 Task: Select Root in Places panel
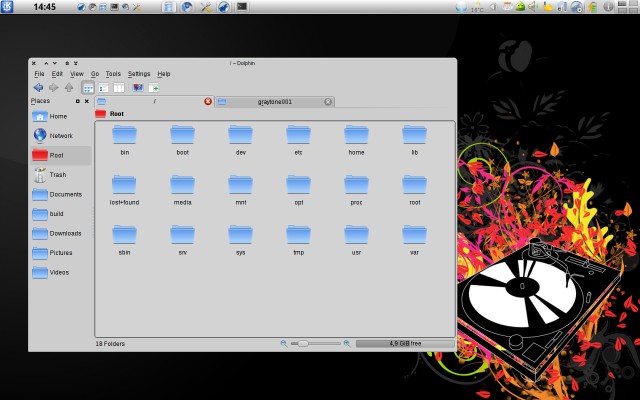pos(61,155)
